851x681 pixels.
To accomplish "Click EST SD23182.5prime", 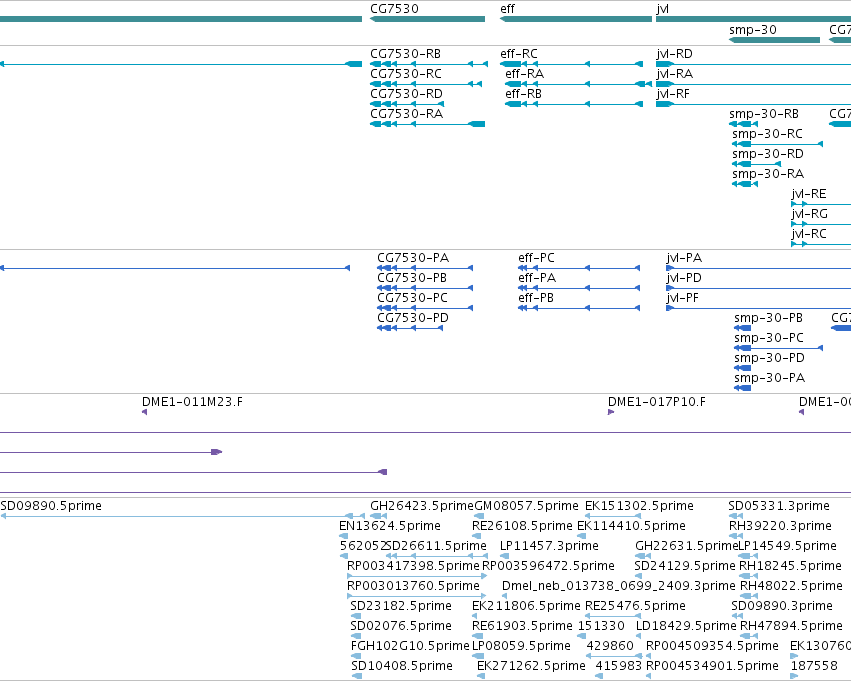I will click(x=401, y=607).
